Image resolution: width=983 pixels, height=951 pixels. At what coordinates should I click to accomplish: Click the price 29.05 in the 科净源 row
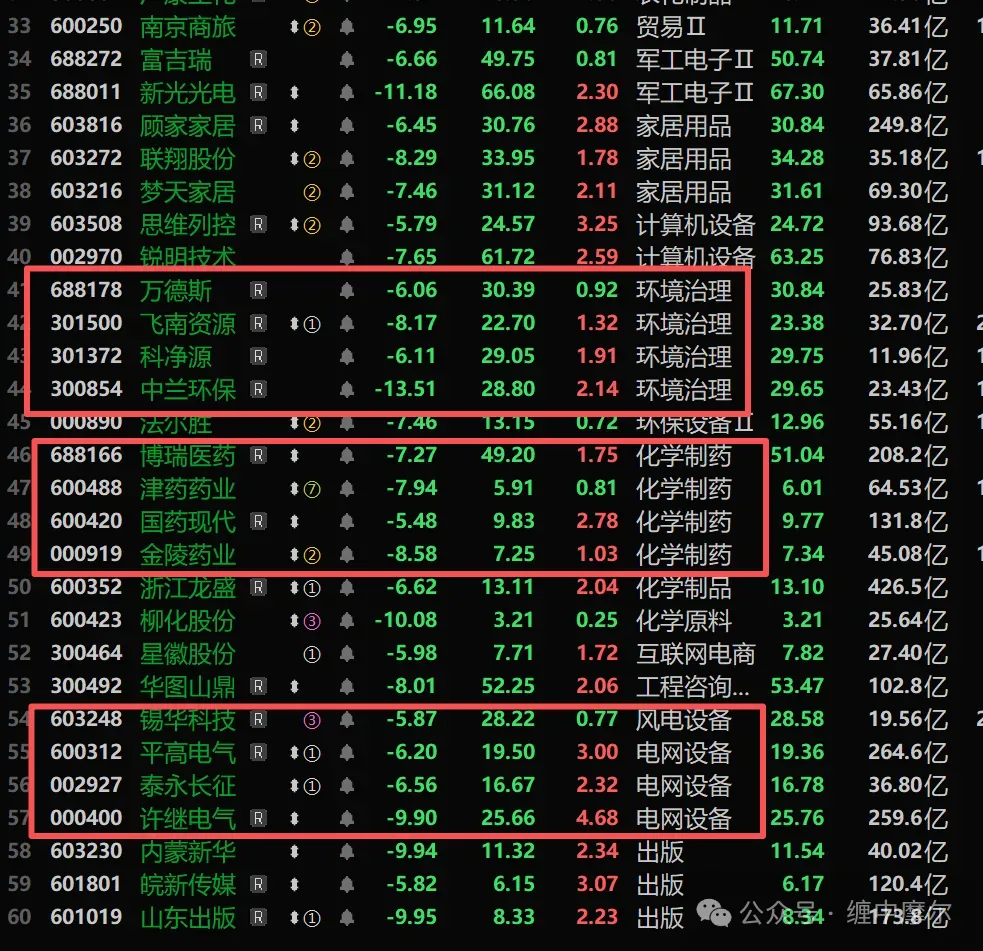(x=508, y=357)
